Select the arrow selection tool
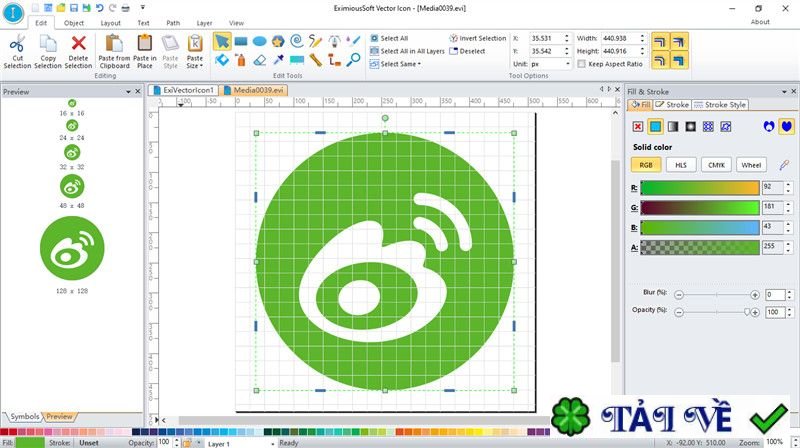 222,41
